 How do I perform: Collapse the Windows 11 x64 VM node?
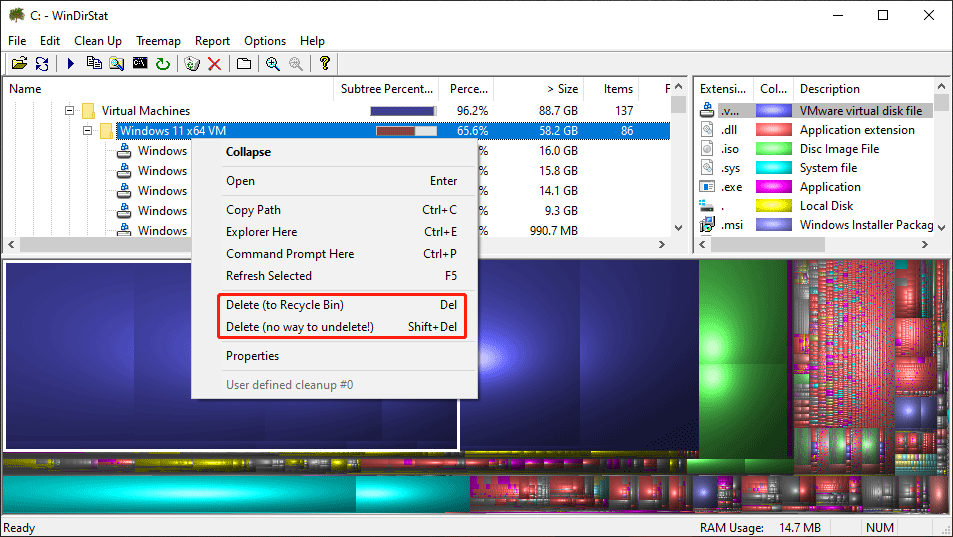[x=88, y=131]
